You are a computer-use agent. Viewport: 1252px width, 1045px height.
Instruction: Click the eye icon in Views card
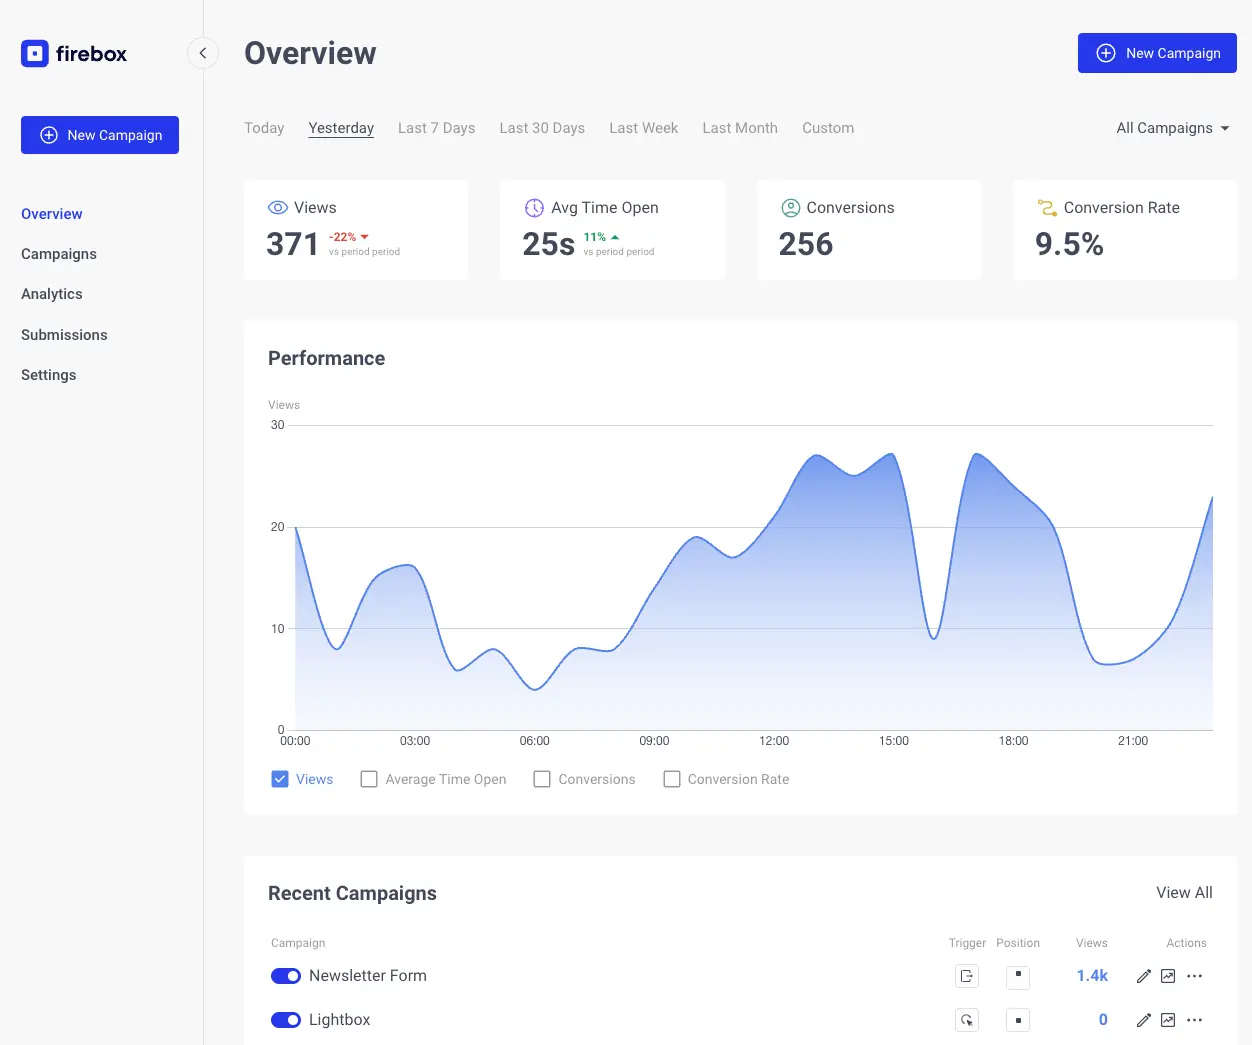(278, 208)
